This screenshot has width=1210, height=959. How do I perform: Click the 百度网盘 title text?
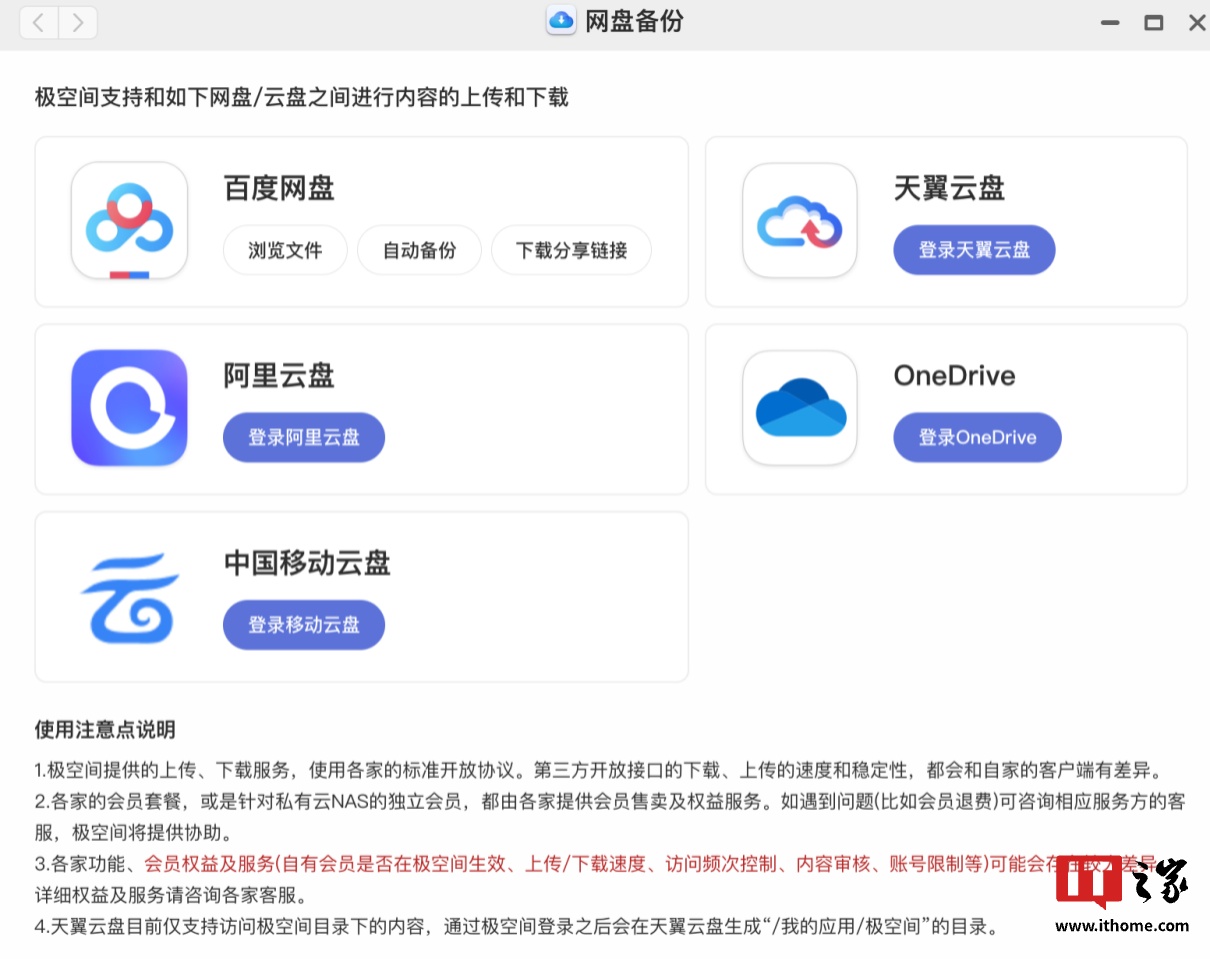point(279,188)
